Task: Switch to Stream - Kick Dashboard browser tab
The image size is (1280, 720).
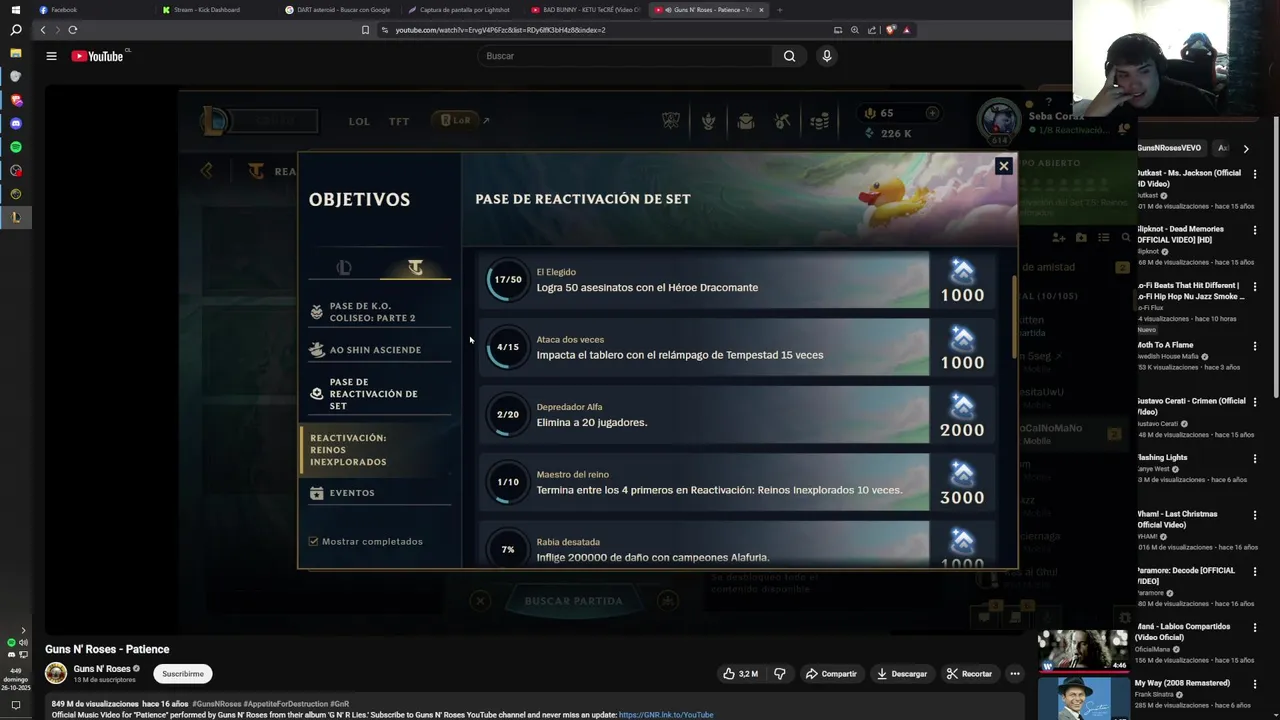Action: tap(218, 10)
